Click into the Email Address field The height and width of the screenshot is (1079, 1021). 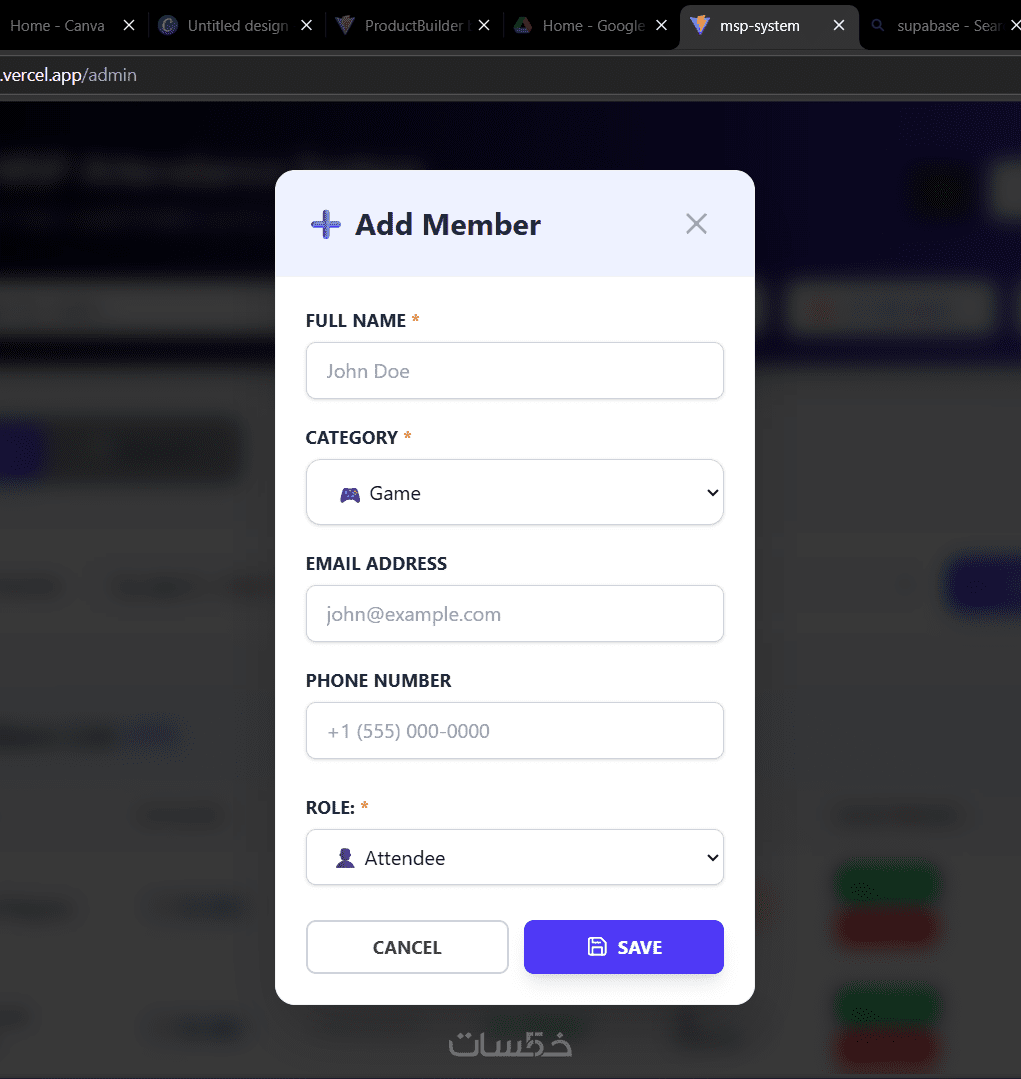pos(514,614)
